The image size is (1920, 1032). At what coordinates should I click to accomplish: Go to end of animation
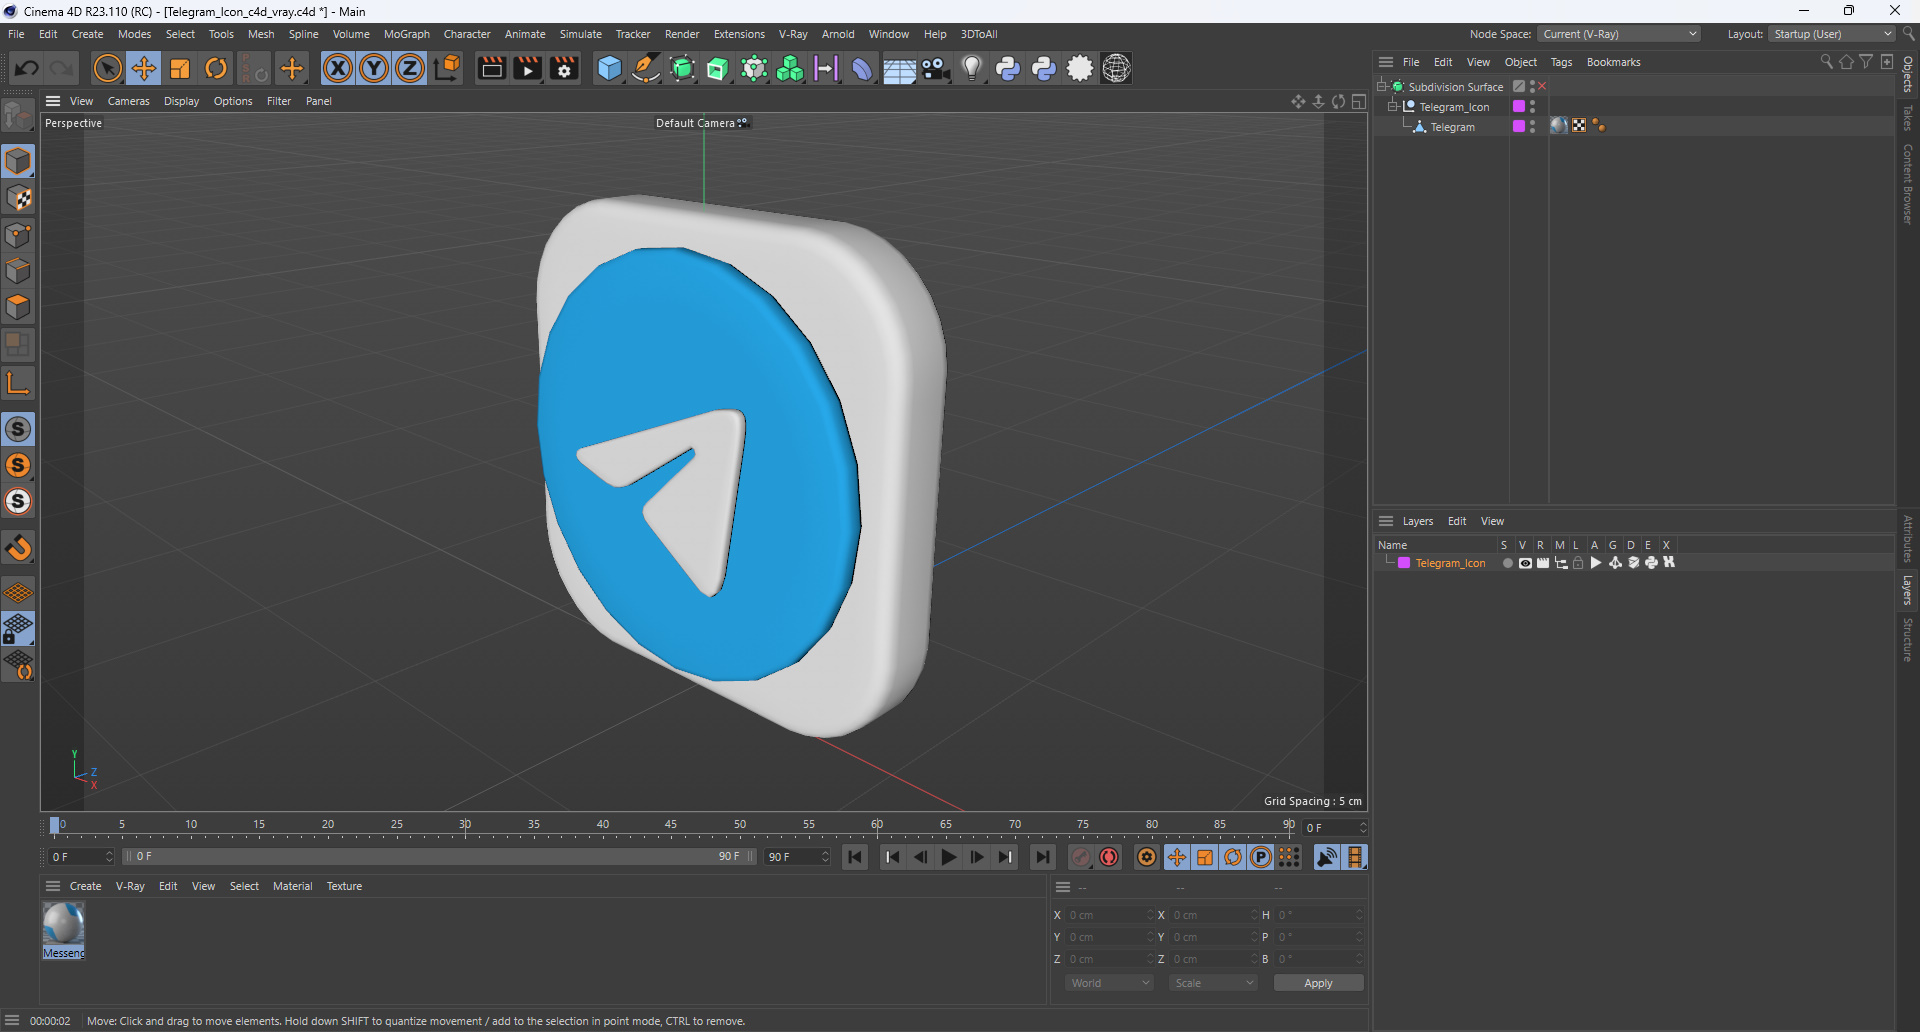[x=1042, y=857]
